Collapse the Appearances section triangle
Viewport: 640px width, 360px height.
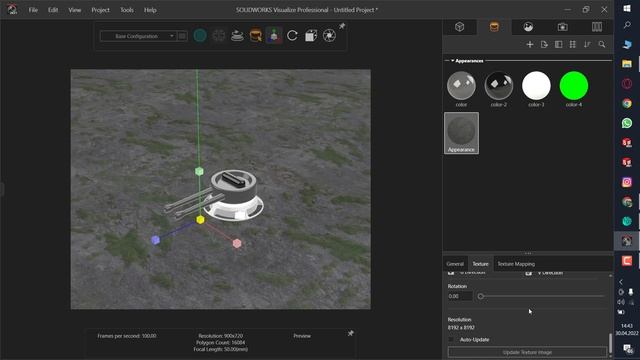pos(452,61)
